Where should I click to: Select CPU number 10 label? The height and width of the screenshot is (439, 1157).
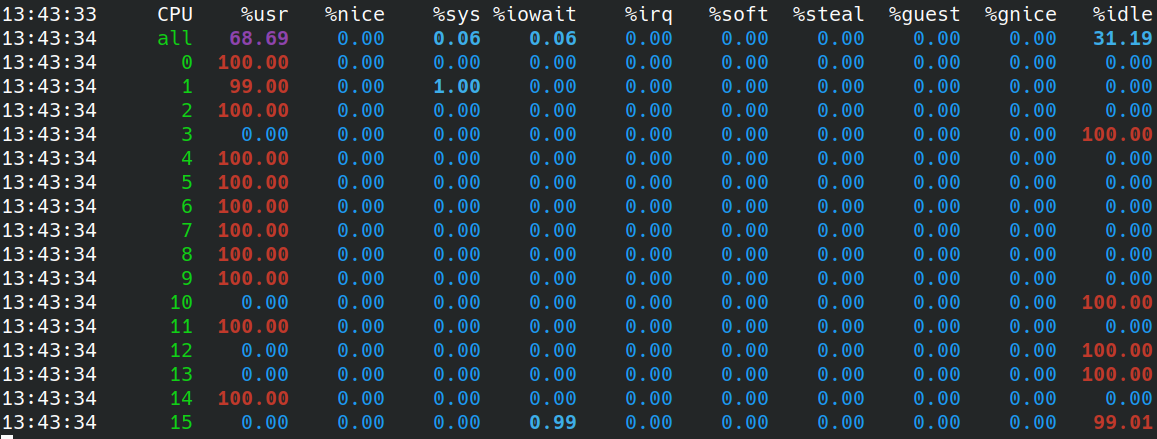point(182,303)
